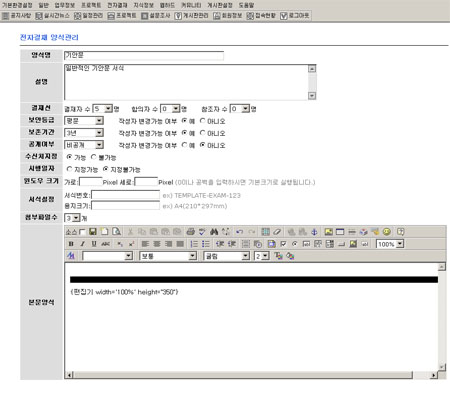
Task: Select 지정가능 radio in the 시행일자 row
Action: [69, 169]
